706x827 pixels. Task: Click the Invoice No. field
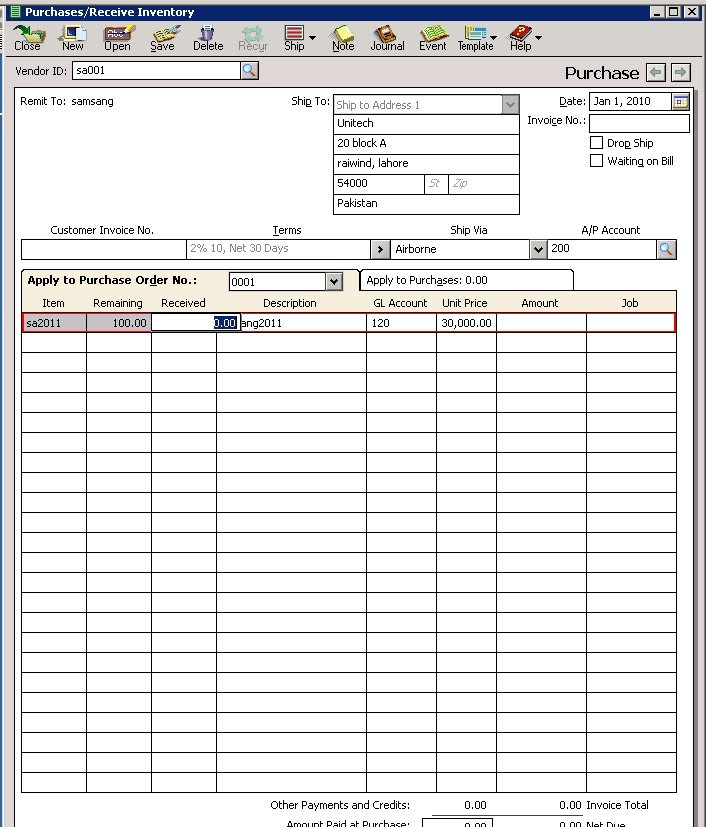pos(639,123)
